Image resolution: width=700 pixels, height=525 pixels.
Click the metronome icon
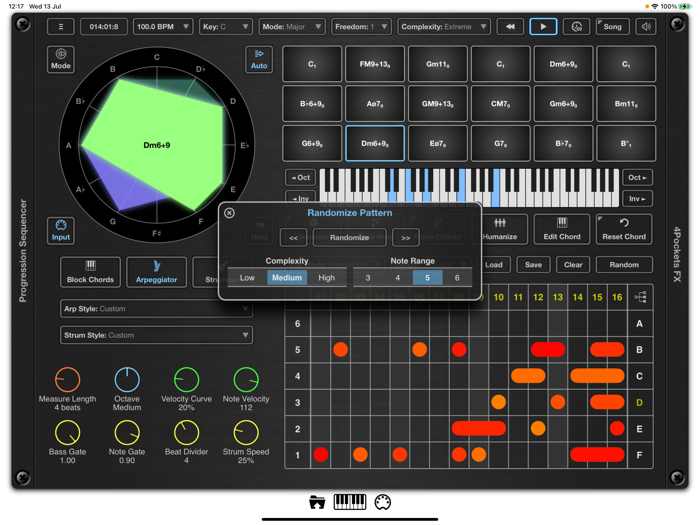pos(576,27)
